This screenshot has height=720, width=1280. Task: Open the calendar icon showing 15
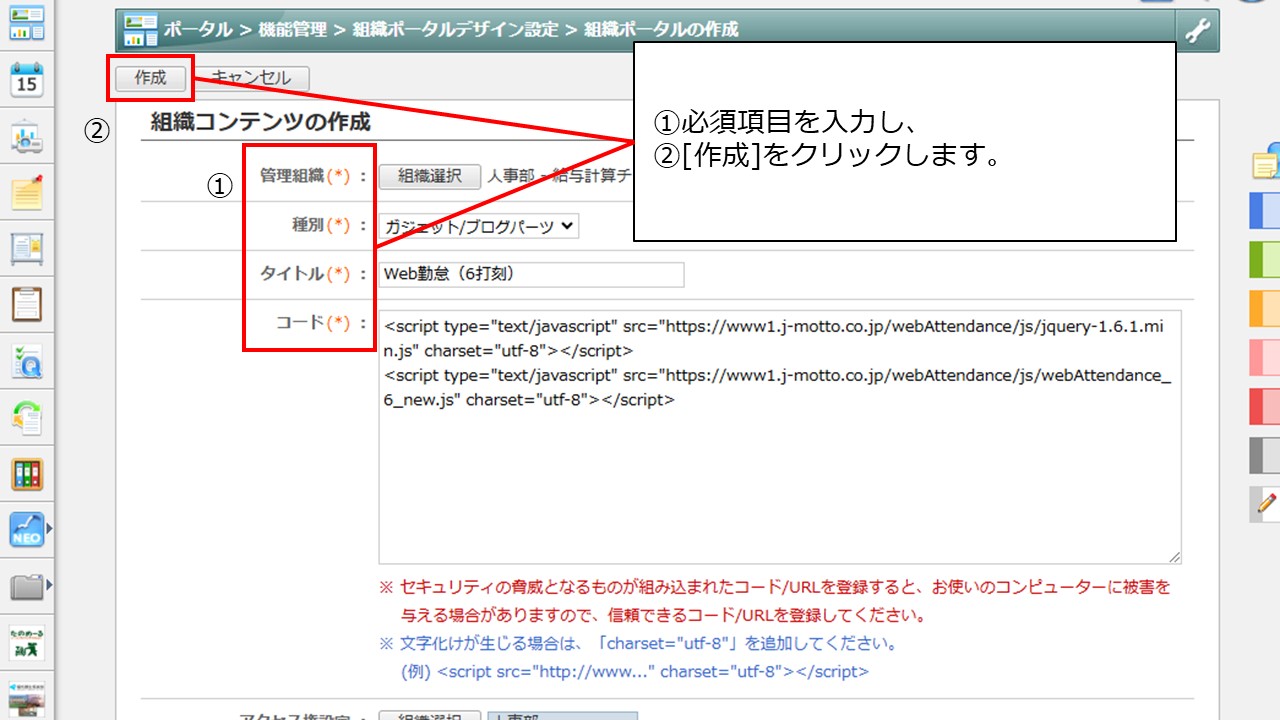pyautogui.click(x=27, y=79)
